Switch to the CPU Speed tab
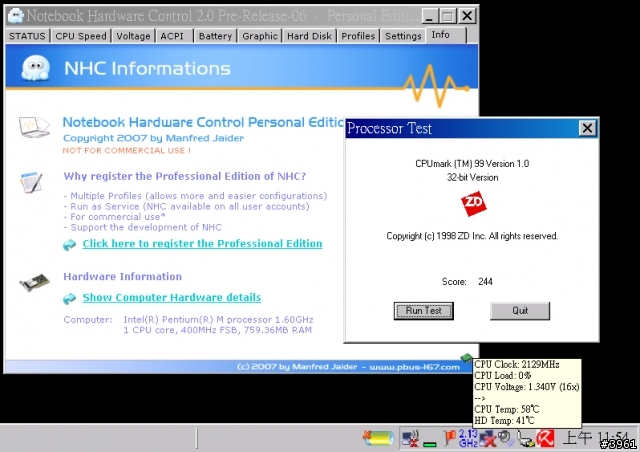Screen dimensions: 640x452 tap(81, 36)
